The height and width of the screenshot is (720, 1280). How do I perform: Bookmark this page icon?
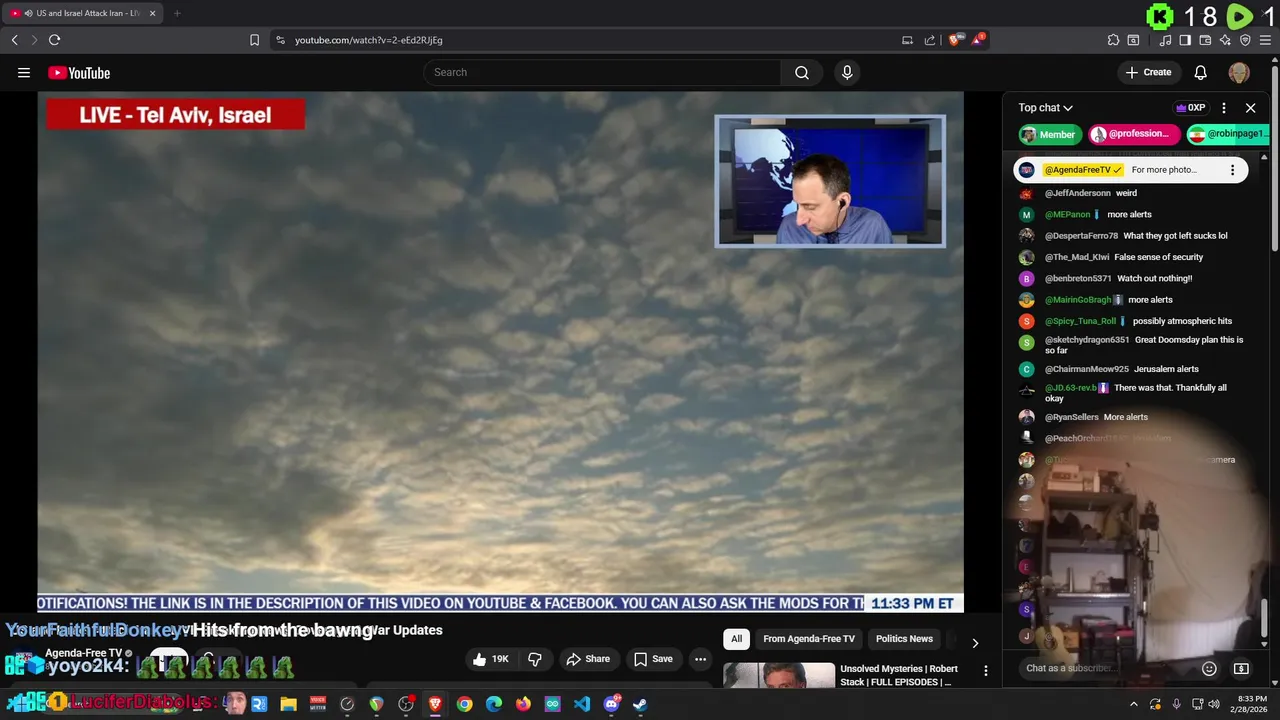click(254, 40)
